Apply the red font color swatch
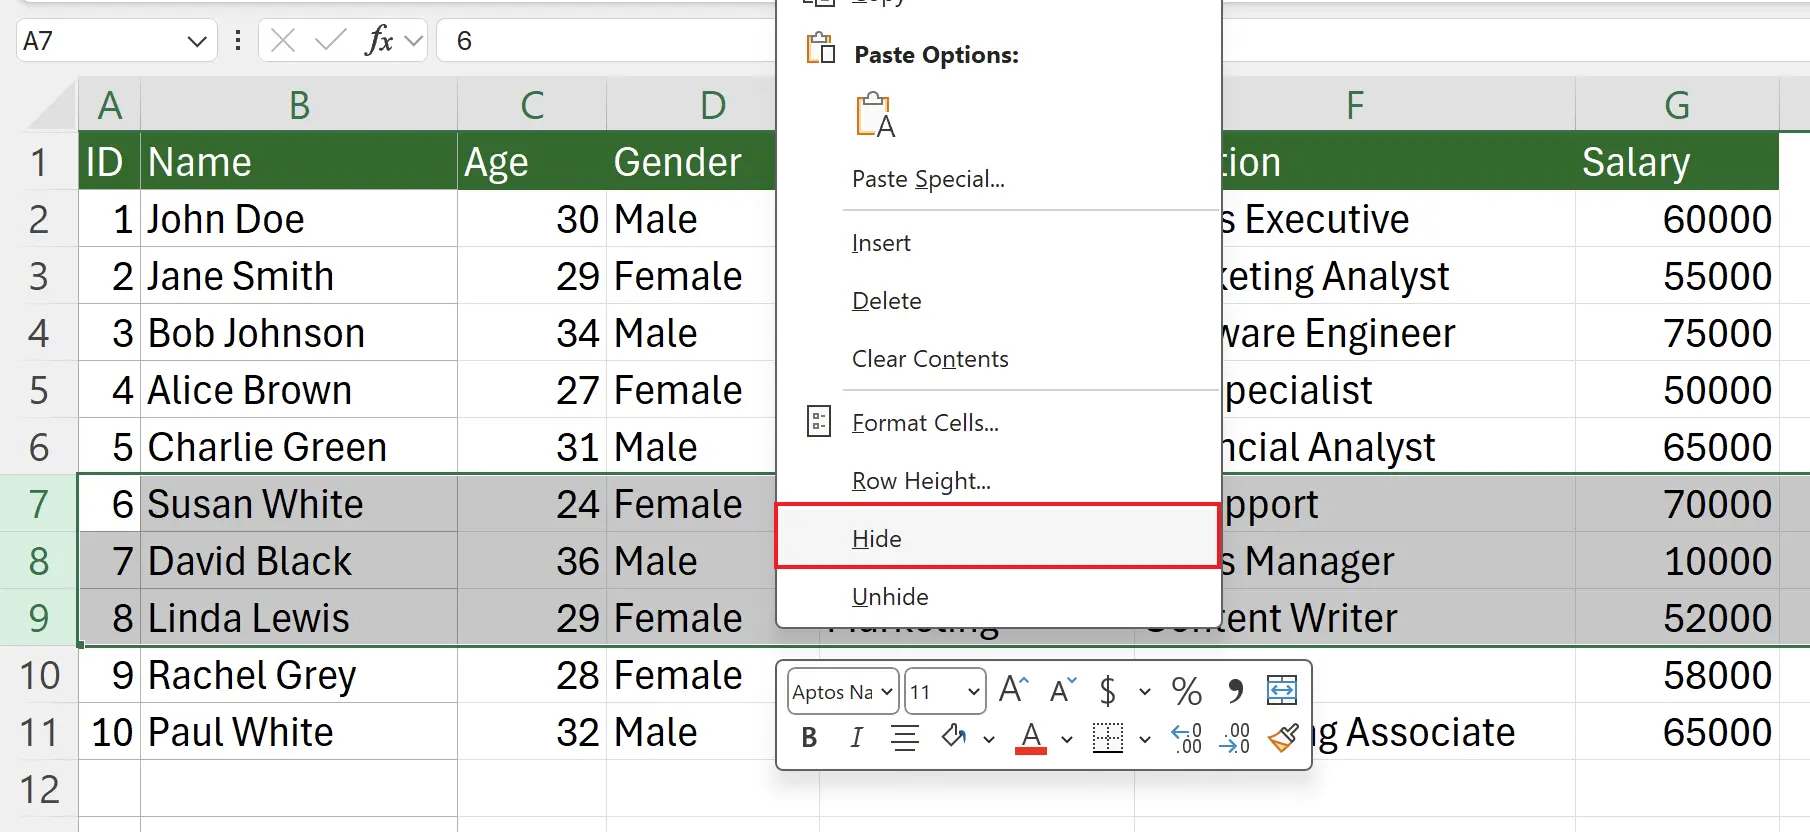This screenshot has height=832, width=1810. (1031, 738)
